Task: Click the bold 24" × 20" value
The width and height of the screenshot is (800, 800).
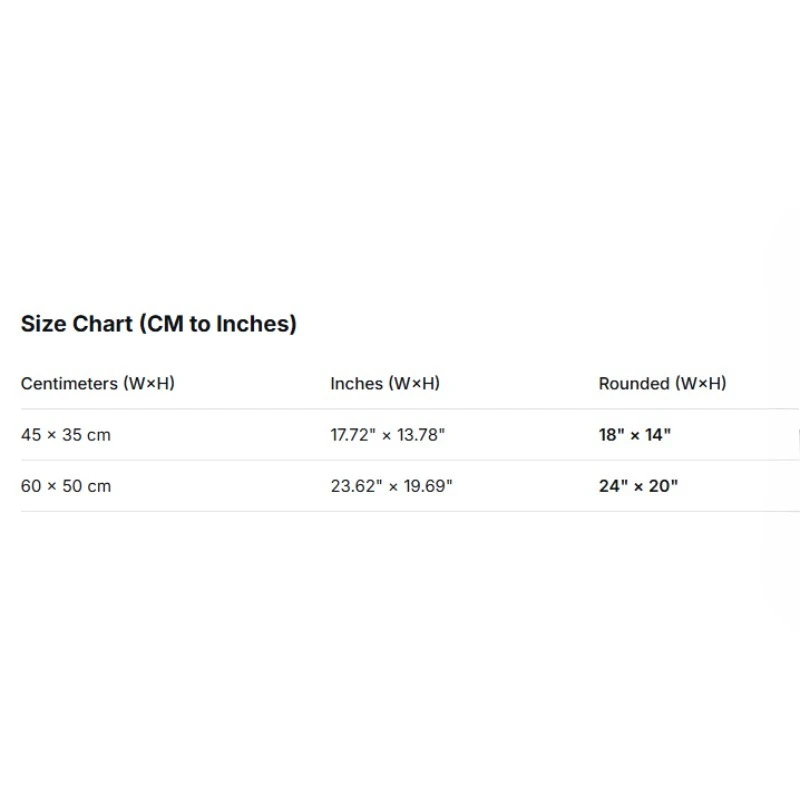Action: [638, 486]
